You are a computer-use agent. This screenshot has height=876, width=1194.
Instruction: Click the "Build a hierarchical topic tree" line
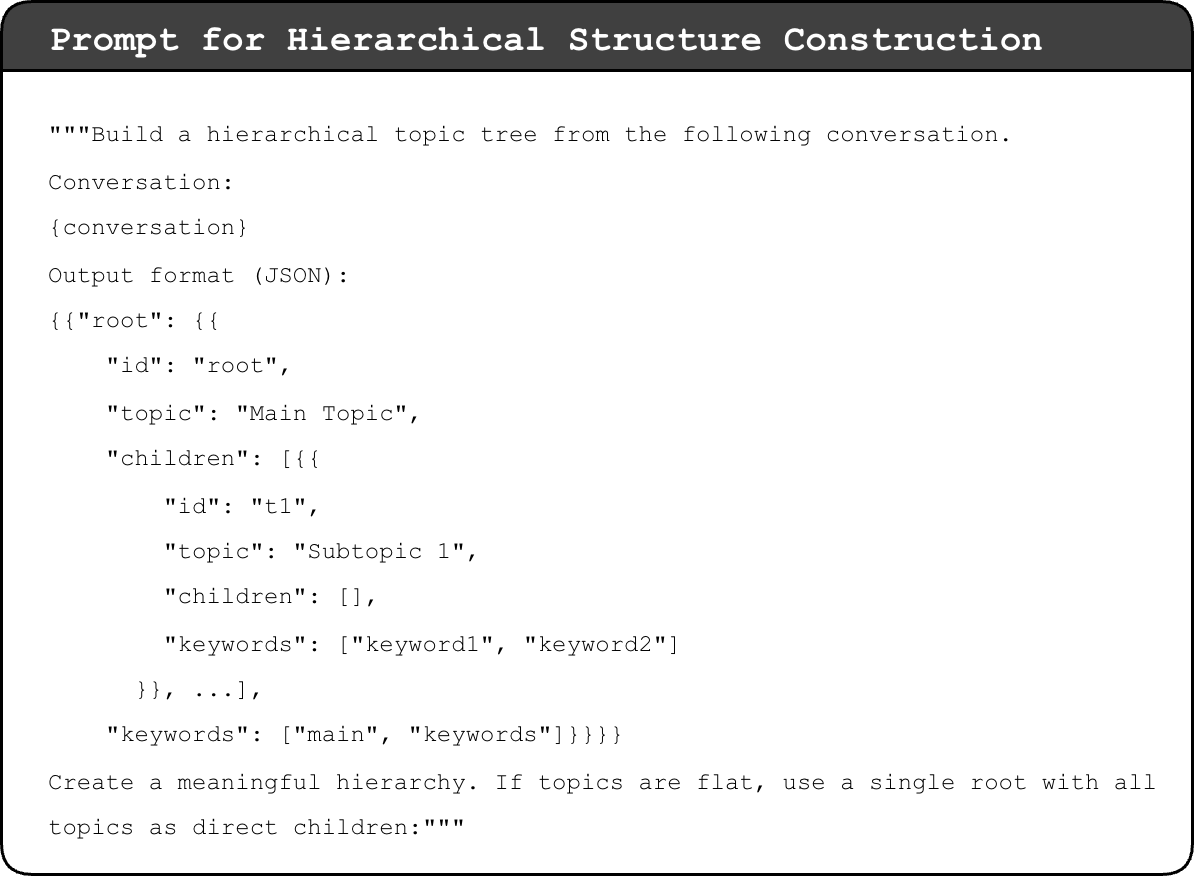pyautogui.click(x=530, y=135)
